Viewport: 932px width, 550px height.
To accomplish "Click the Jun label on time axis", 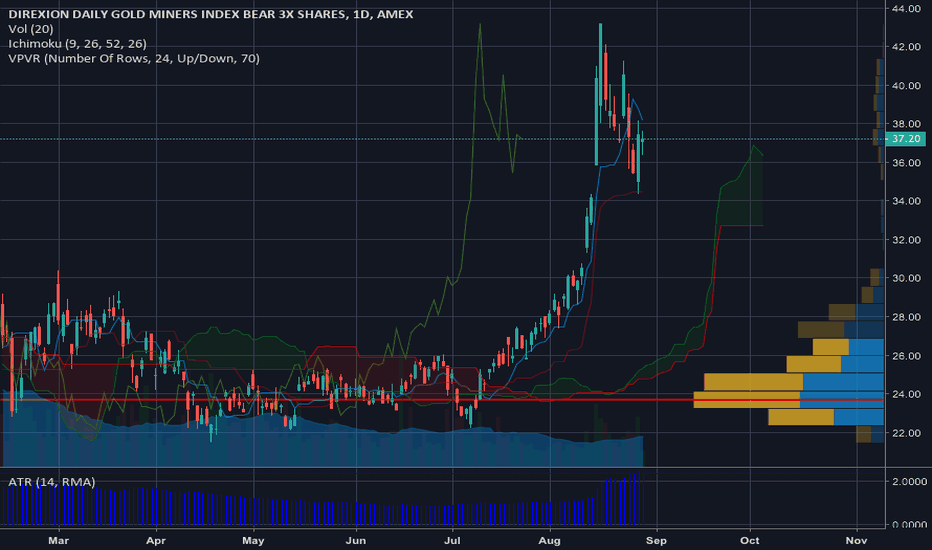I will coord(355,540).
